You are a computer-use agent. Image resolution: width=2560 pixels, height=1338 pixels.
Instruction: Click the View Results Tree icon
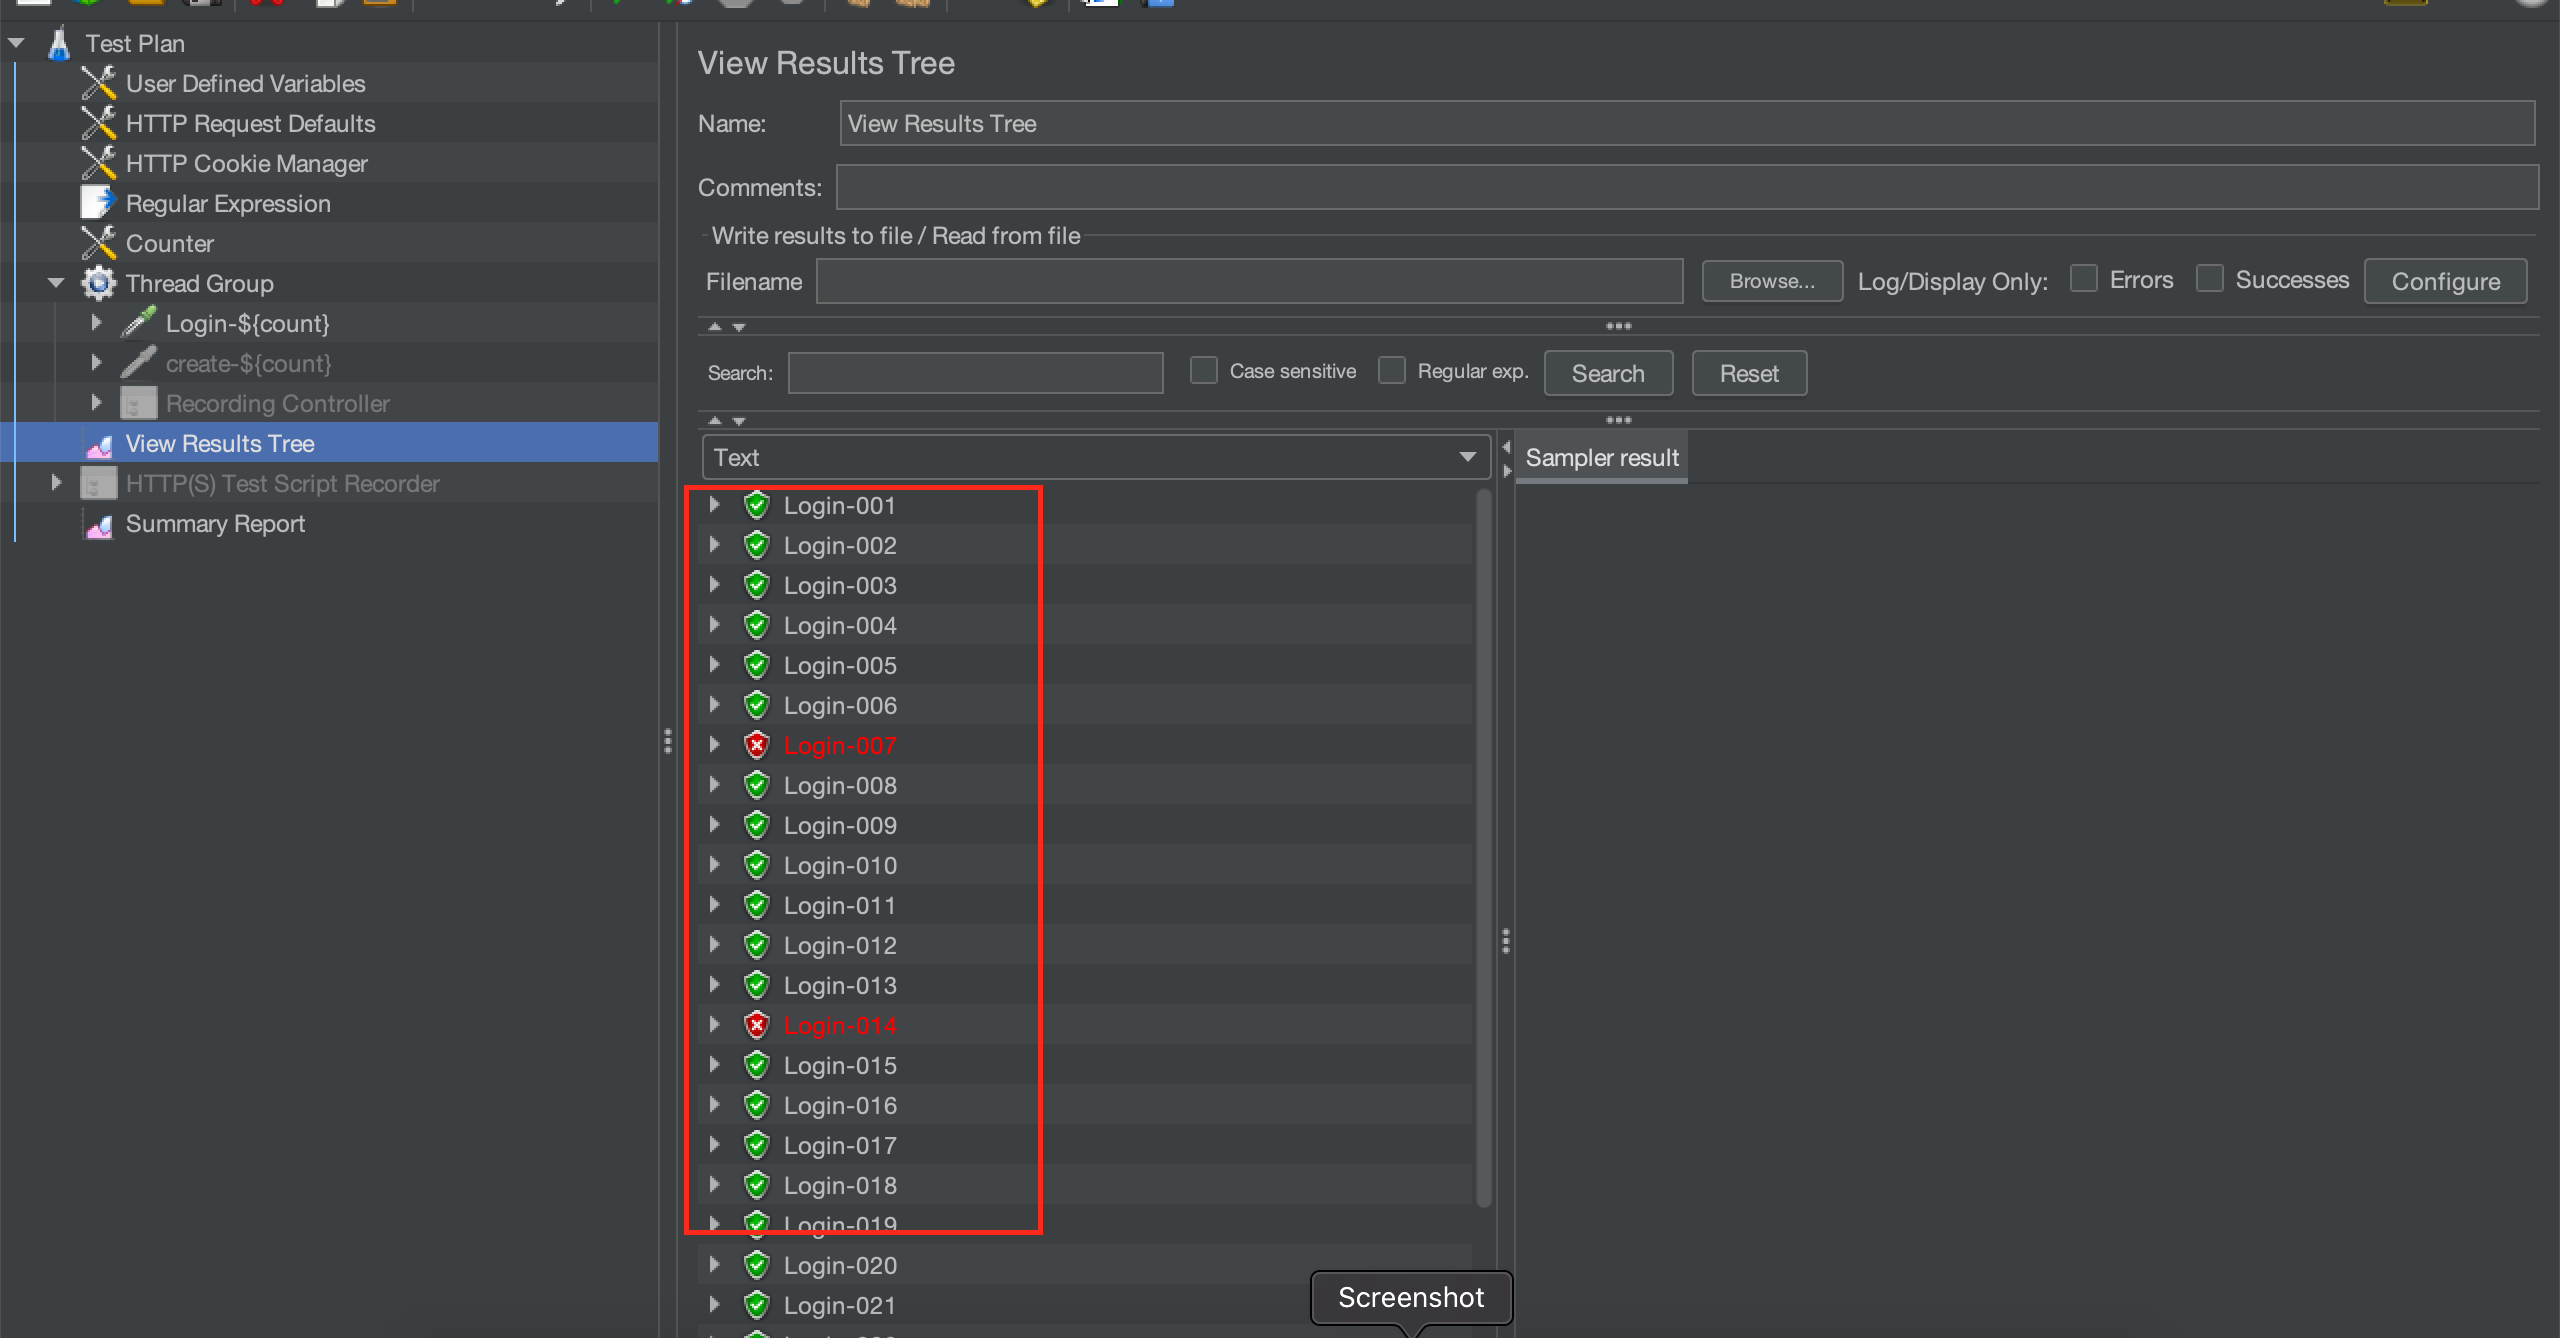(x=100, y=444)
